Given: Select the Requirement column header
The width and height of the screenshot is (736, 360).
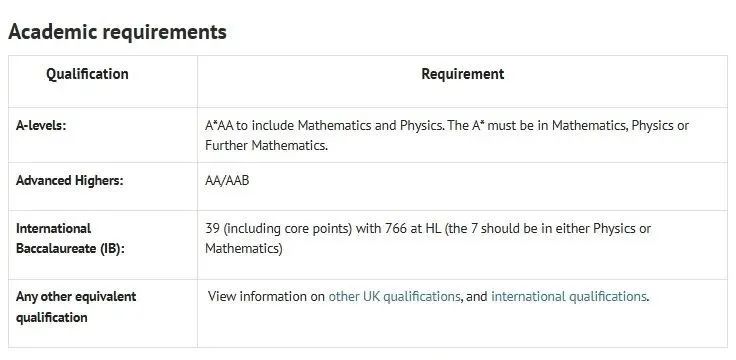Looking at the screenshot, I should tap(462, 74).
